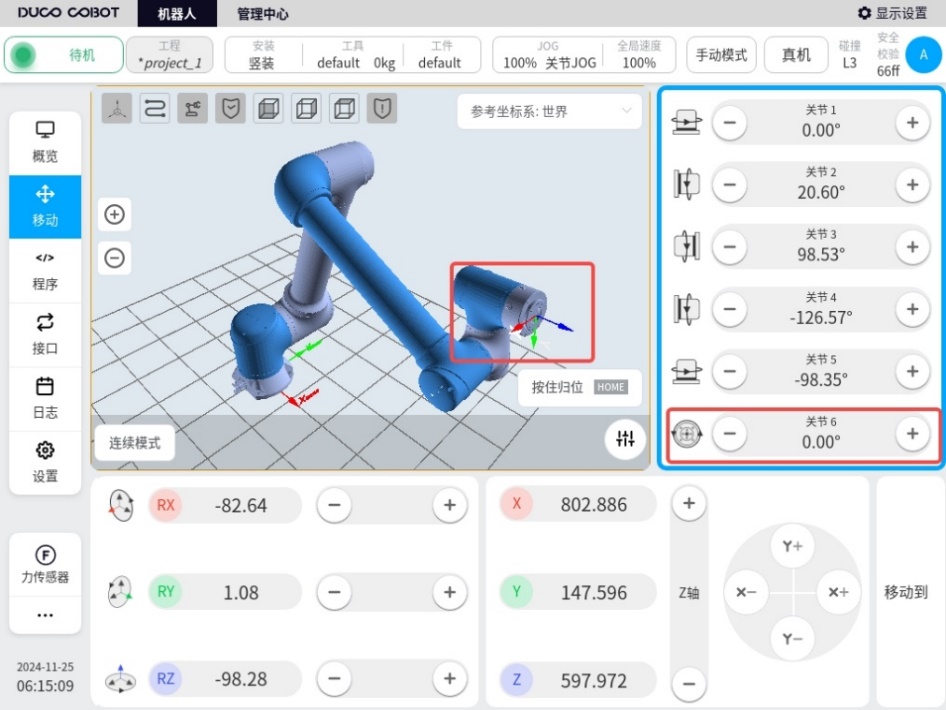Image resolution: width=946 pixels, height=710 pixels.
Task: Toggle the 手动模式 manual mode button
Action: pyautogui.click(x=722, y=55)
